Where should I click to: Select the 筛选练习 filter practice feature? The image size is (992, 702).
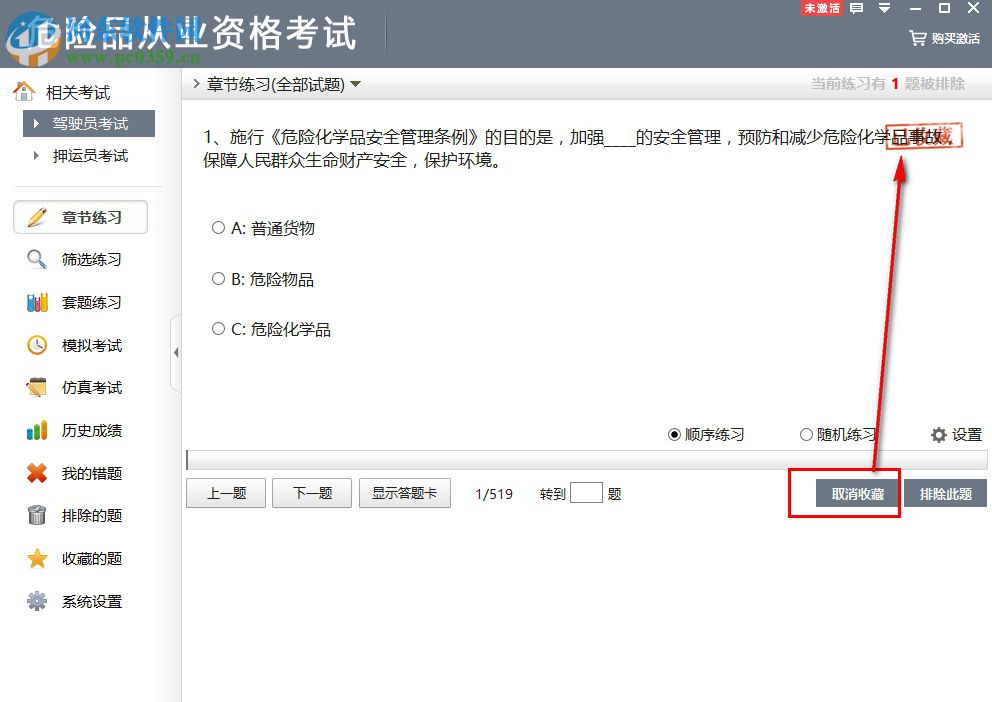(x=83, y=259)
